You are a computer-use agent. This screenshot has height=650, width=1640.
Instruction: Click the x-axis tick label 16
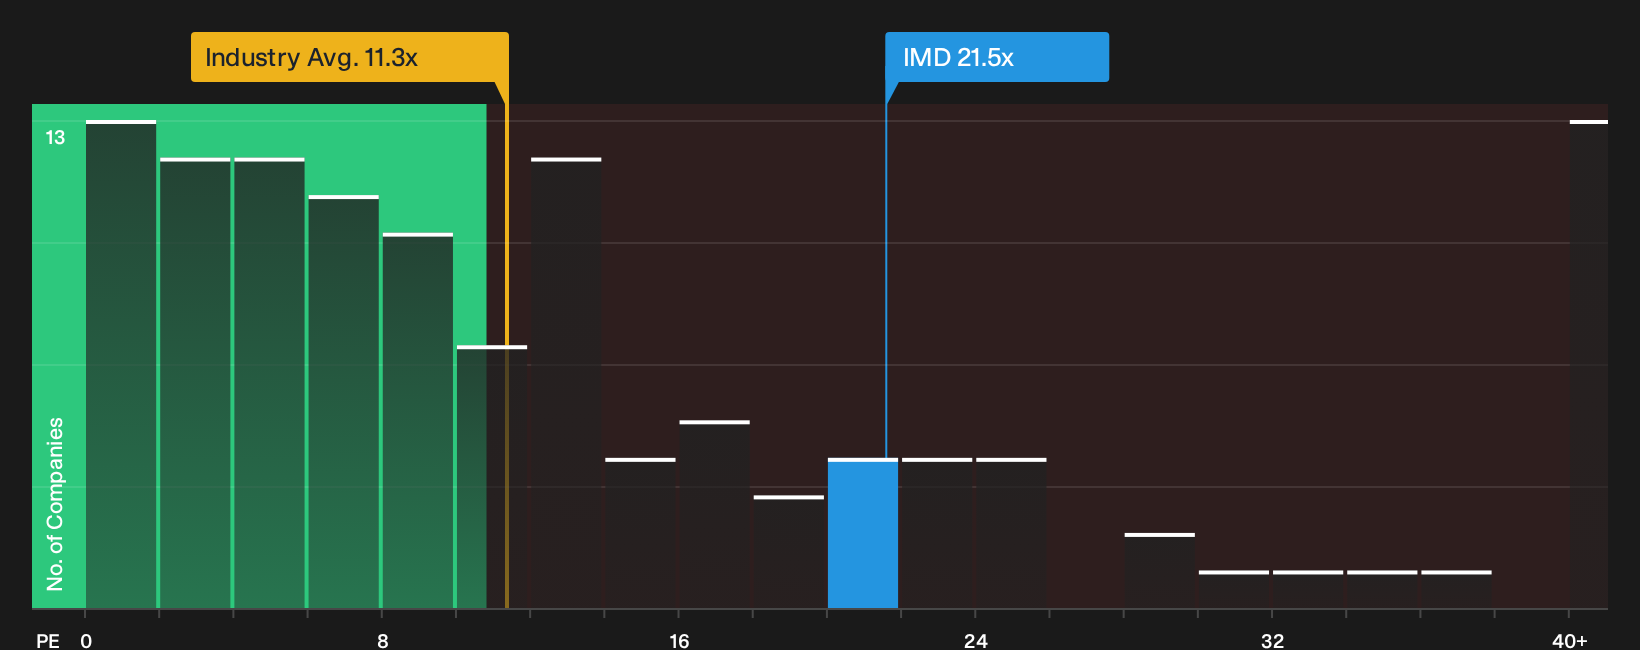[x=679, y=640]
